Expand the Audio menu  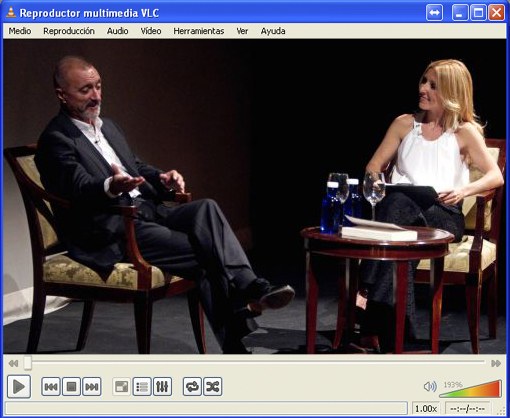tap(117, 31)
